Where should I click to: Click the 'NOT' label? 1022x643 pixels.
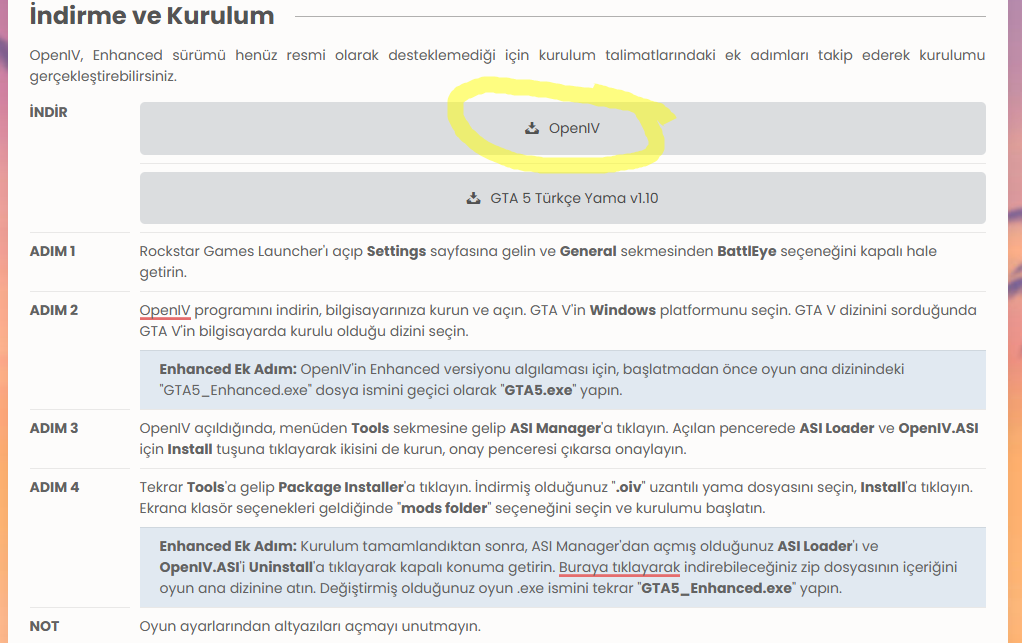coord(44,626)
